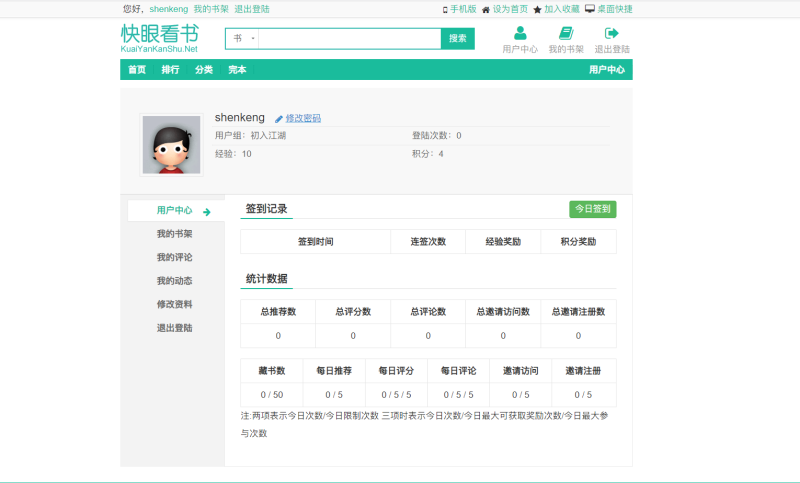
Task: Click the green arrow beside sidebar 用户中心
Action: [x=207, y=212]
